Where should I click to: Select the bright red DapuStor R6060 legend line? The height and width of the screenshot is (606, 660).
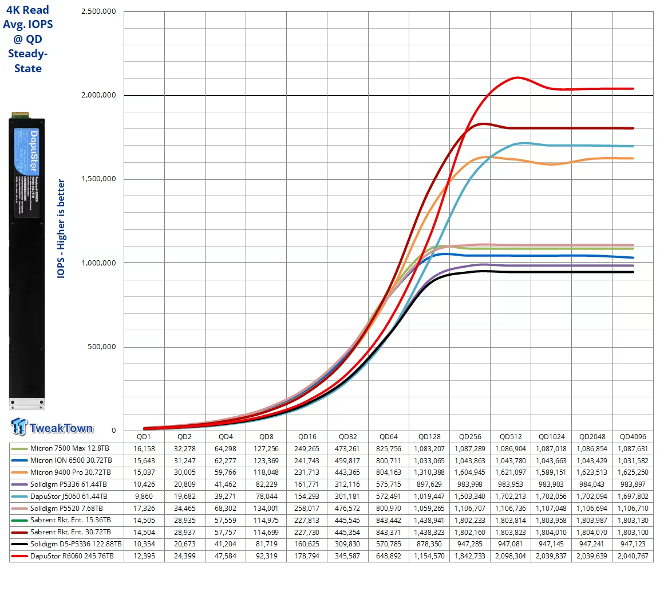pyautogui.click(x=19, y=556)
